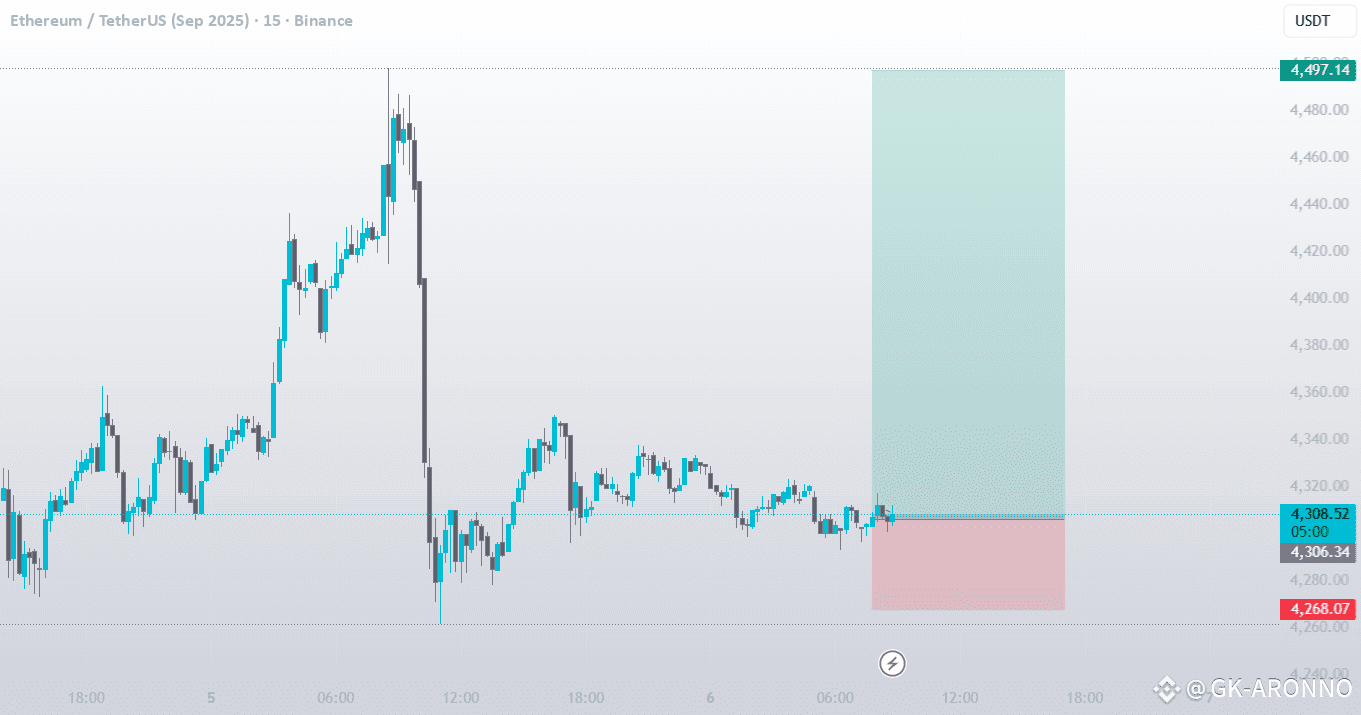This screenshot has height=715, width=1361.
Task: Select the green profit zone of position tool
Action: pos(968,293)
